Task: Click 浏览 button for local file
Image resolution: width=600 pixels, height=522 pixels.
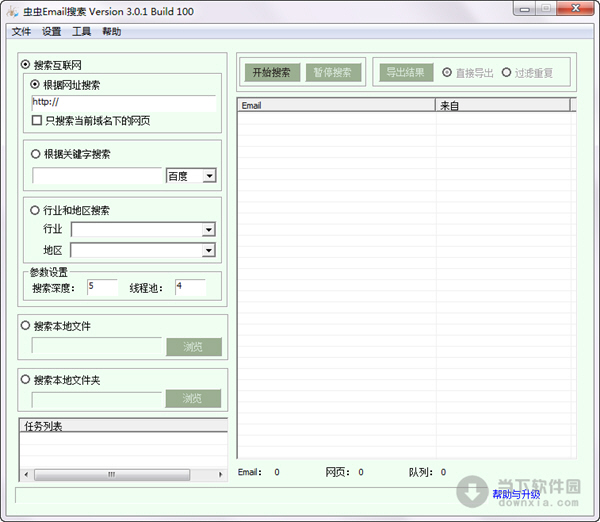Action: (194, 347)
